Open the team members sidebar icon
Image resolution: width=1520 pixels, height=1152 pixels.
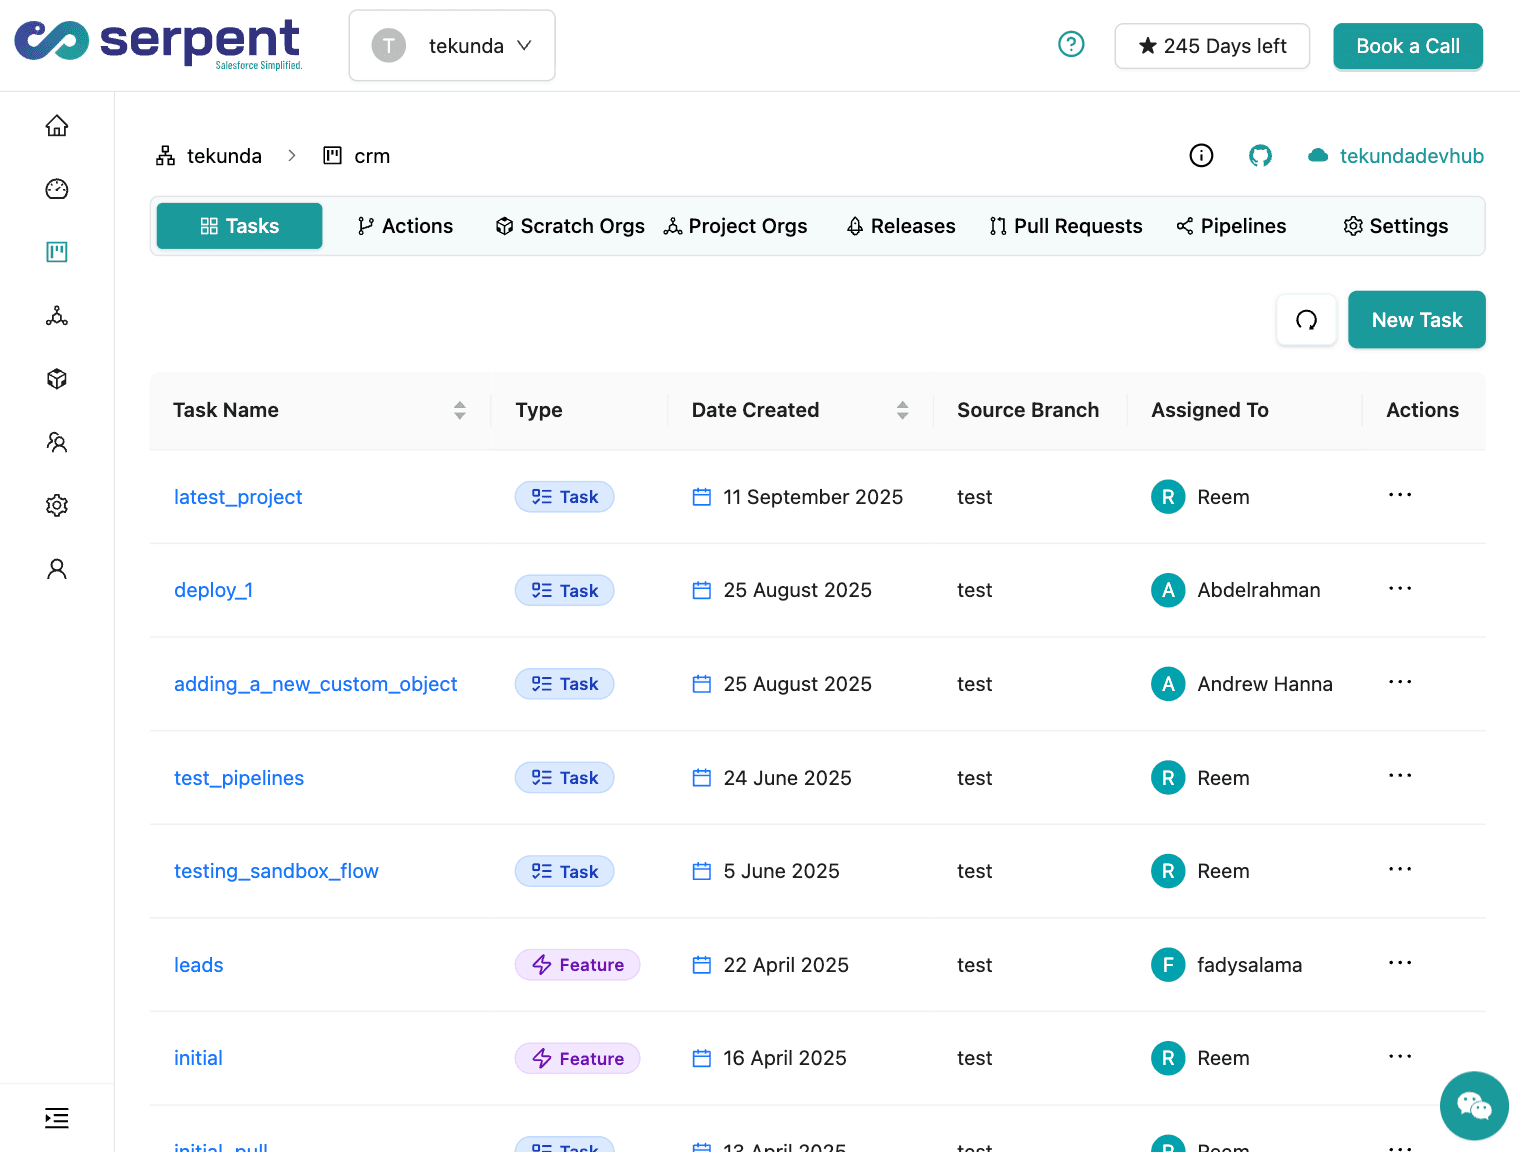pyautogui.click(x=57, y=442)
